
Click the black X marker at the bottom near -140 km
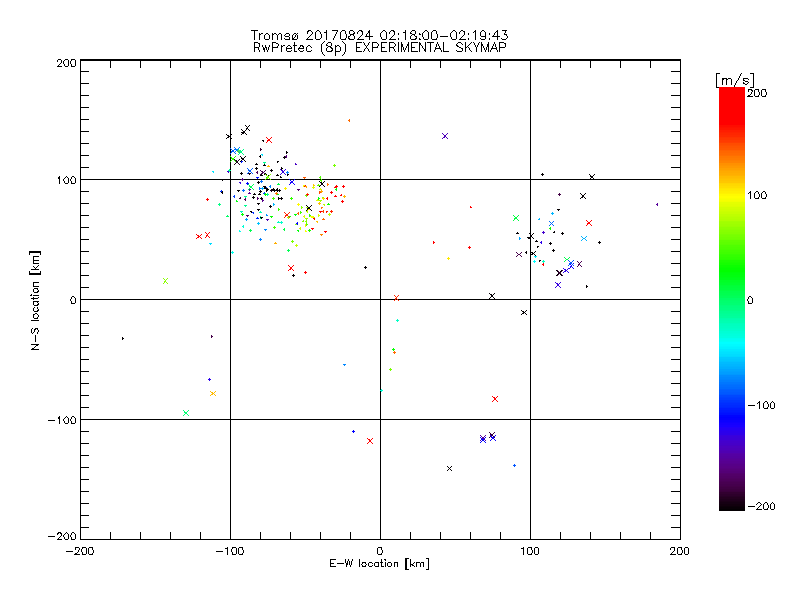(449, 468)
